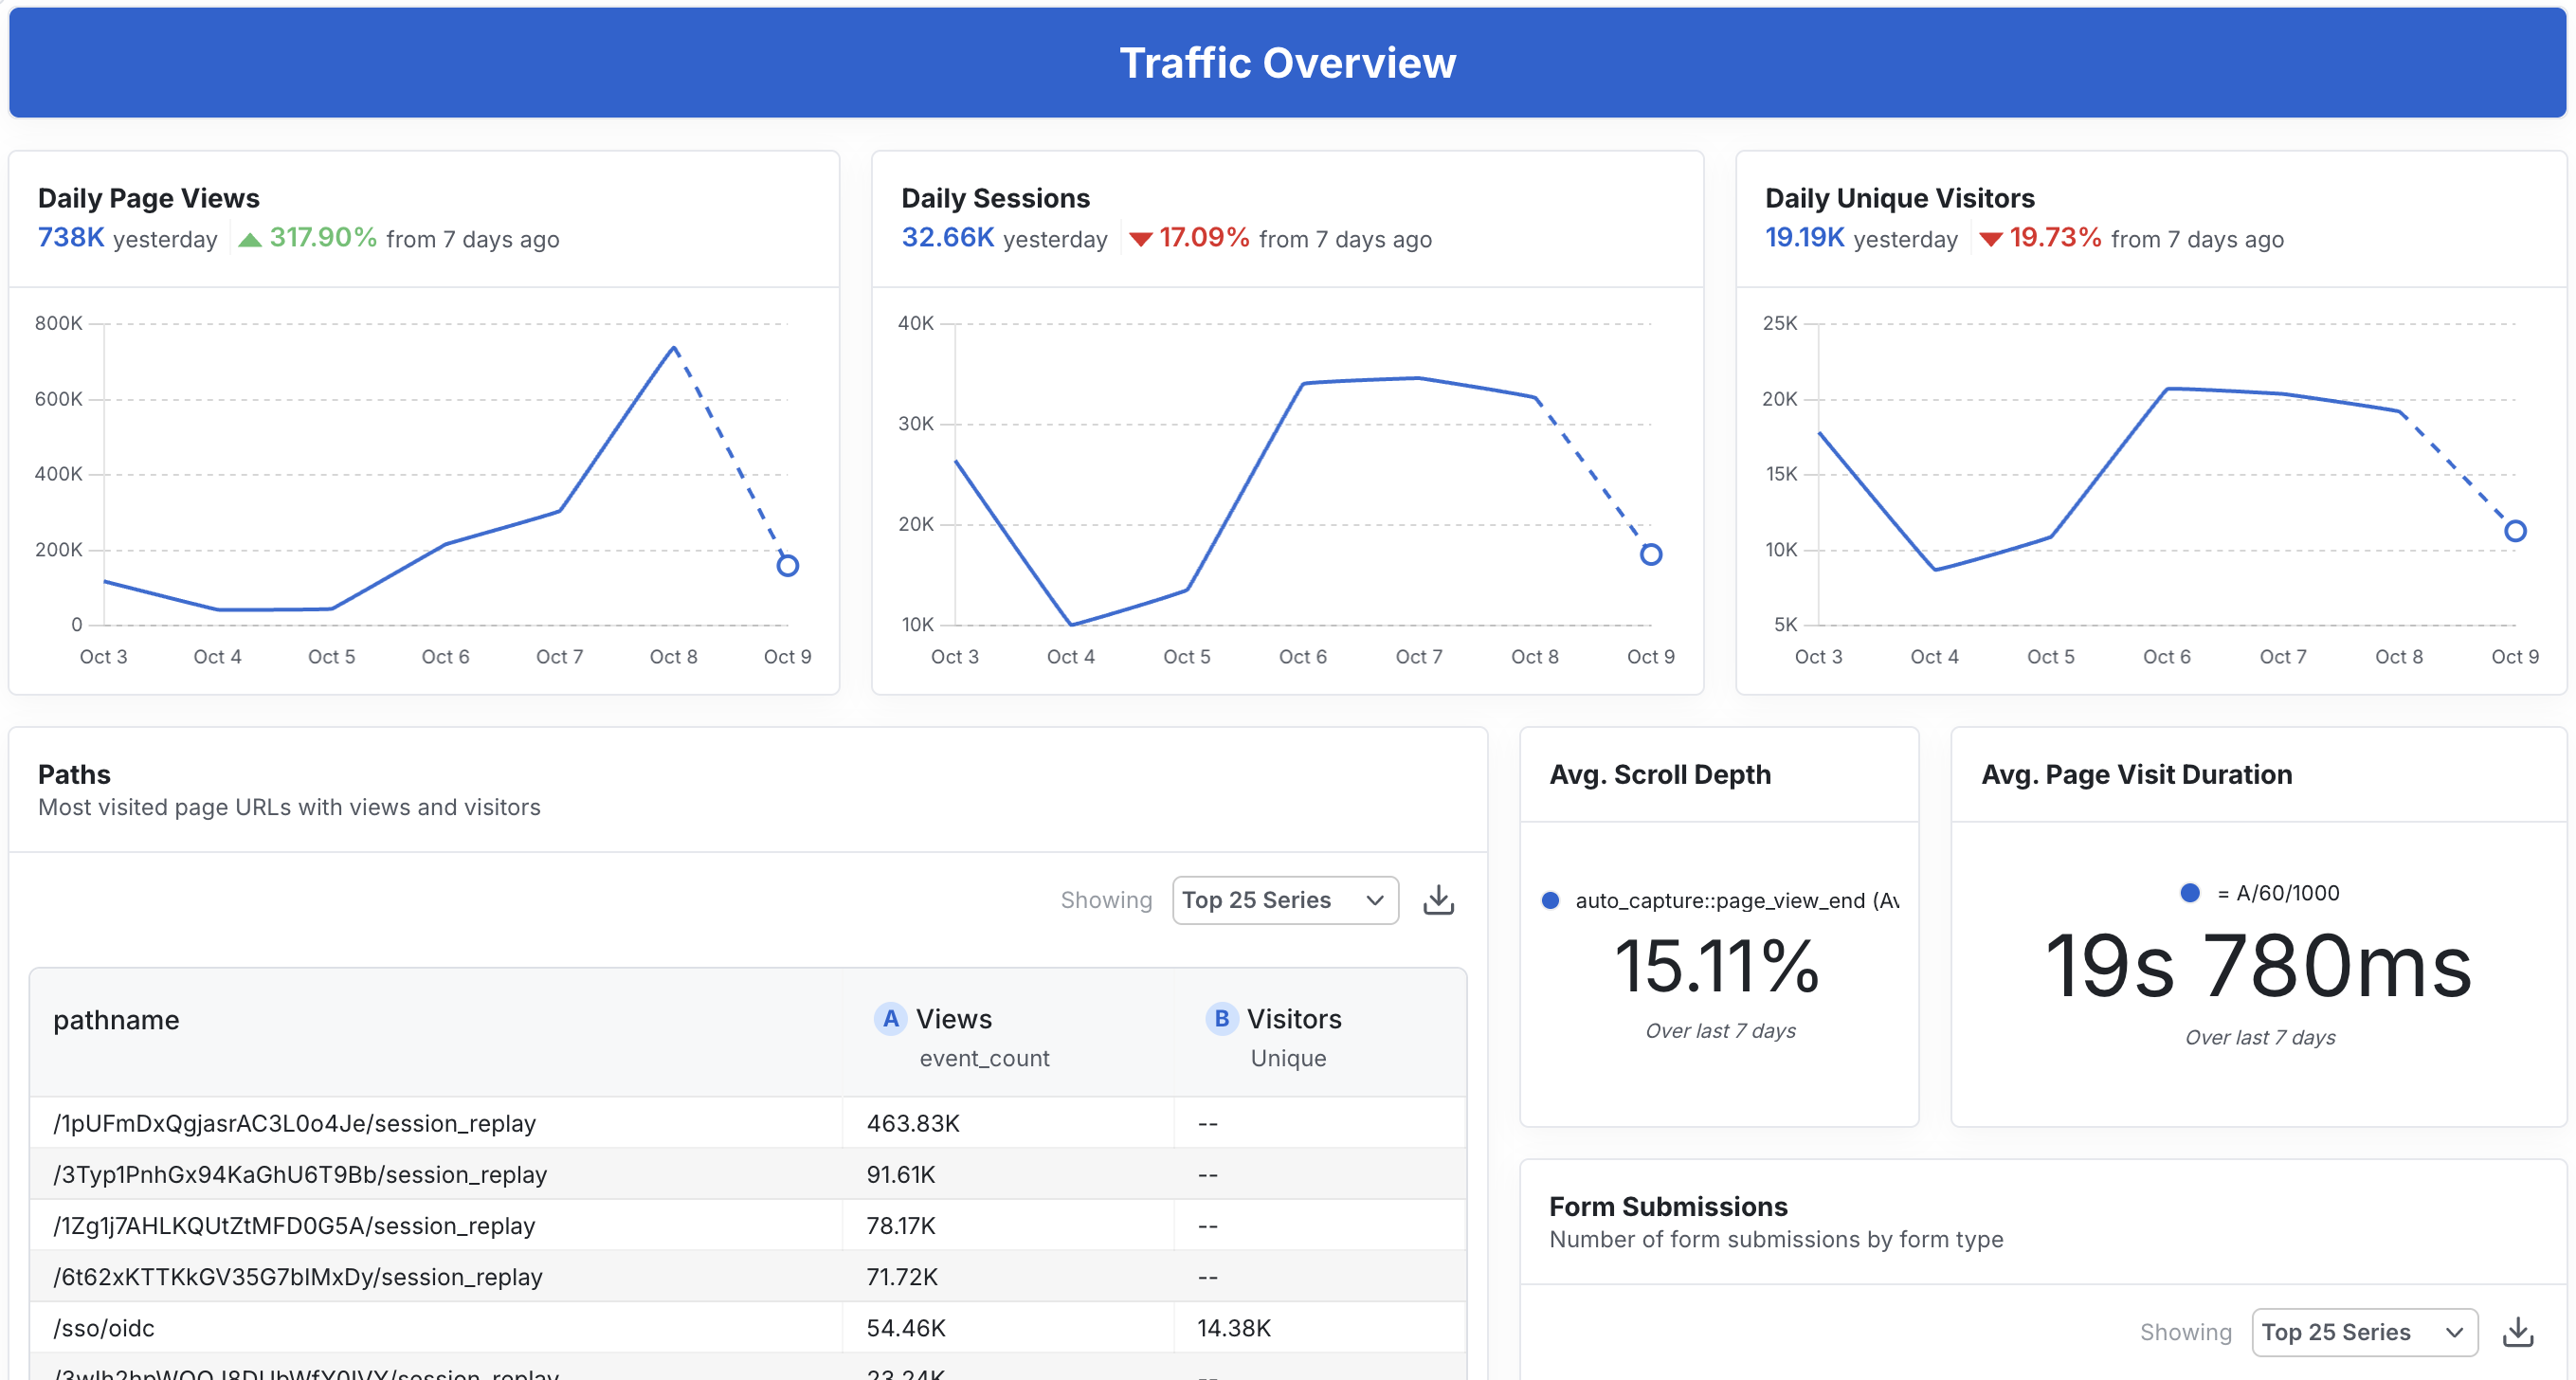This screenshot has height=1380, width=2576.
Task: Click the green increase arrow in Daily Page Views
Action: coord(249,238)
